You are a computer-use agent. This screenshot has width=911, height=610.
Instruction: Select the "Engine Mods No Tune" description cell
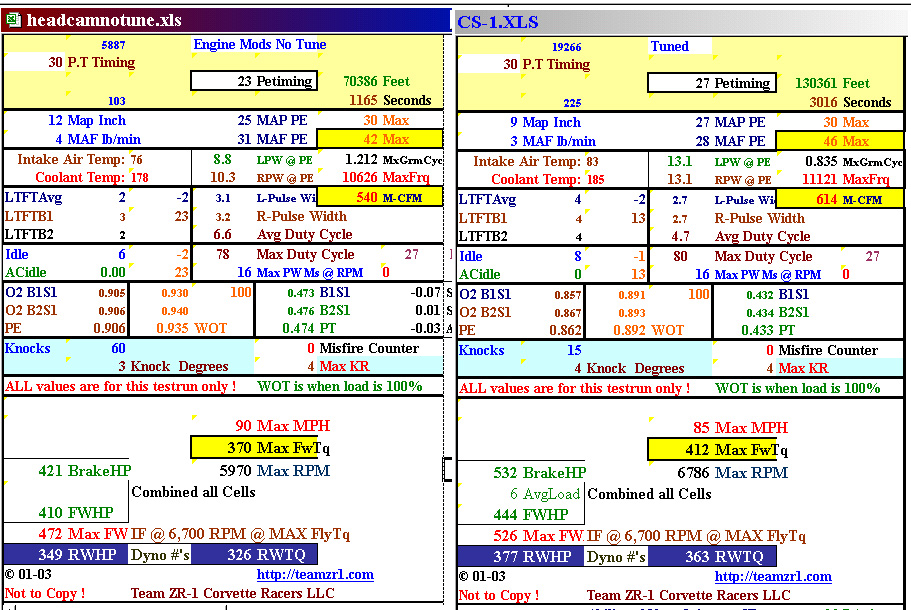click(x=260, y=44)
